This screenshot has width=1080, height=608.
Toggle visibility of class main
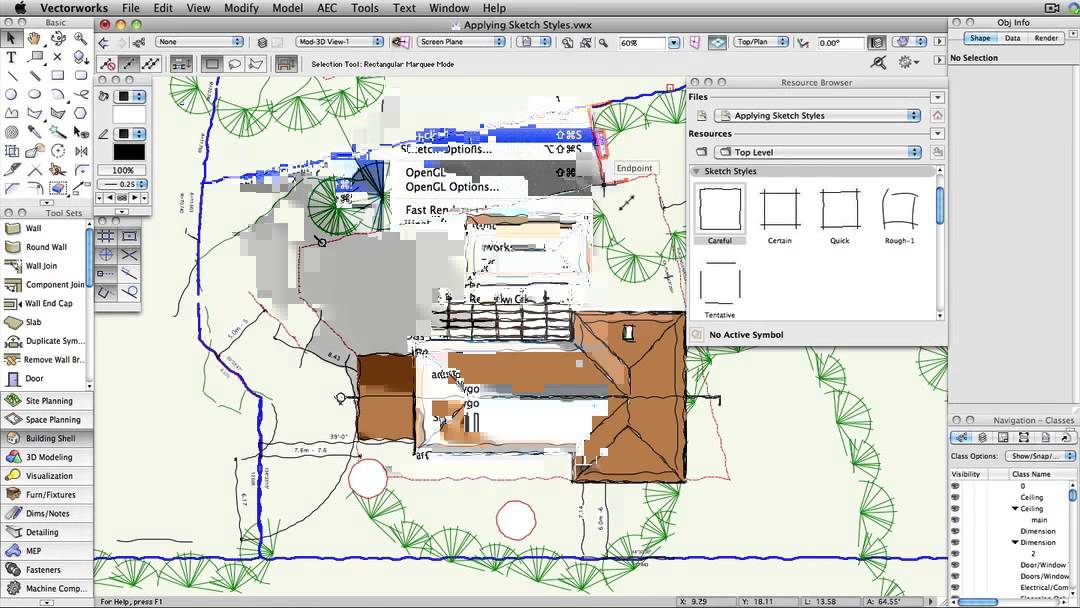click(955, 520)
